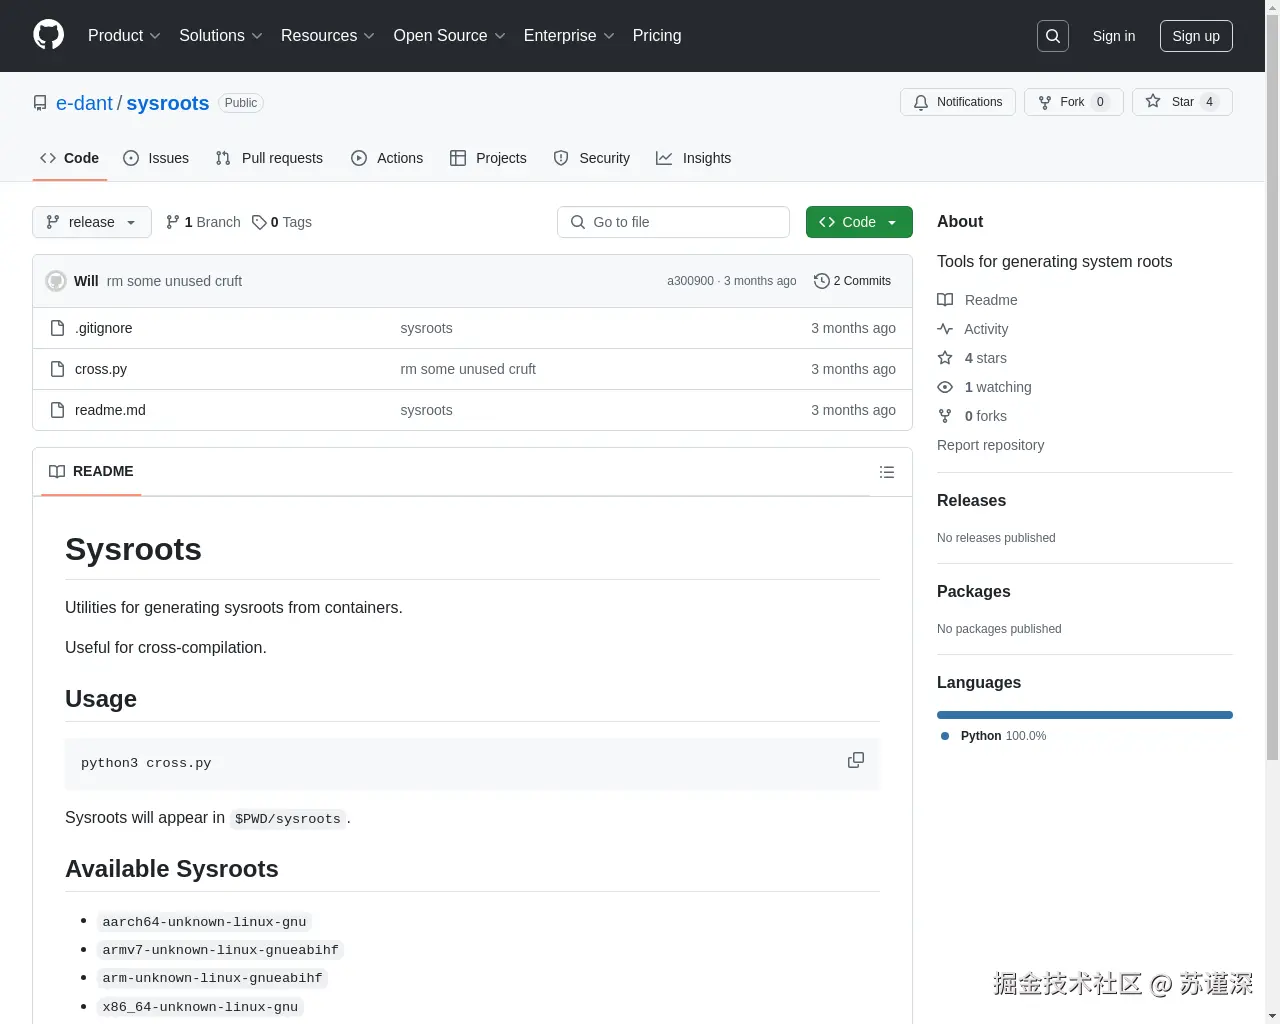Click the eye icon next to 1 watching
Viewport: 1280px width, 1024px height.
[x=944, y=387]
